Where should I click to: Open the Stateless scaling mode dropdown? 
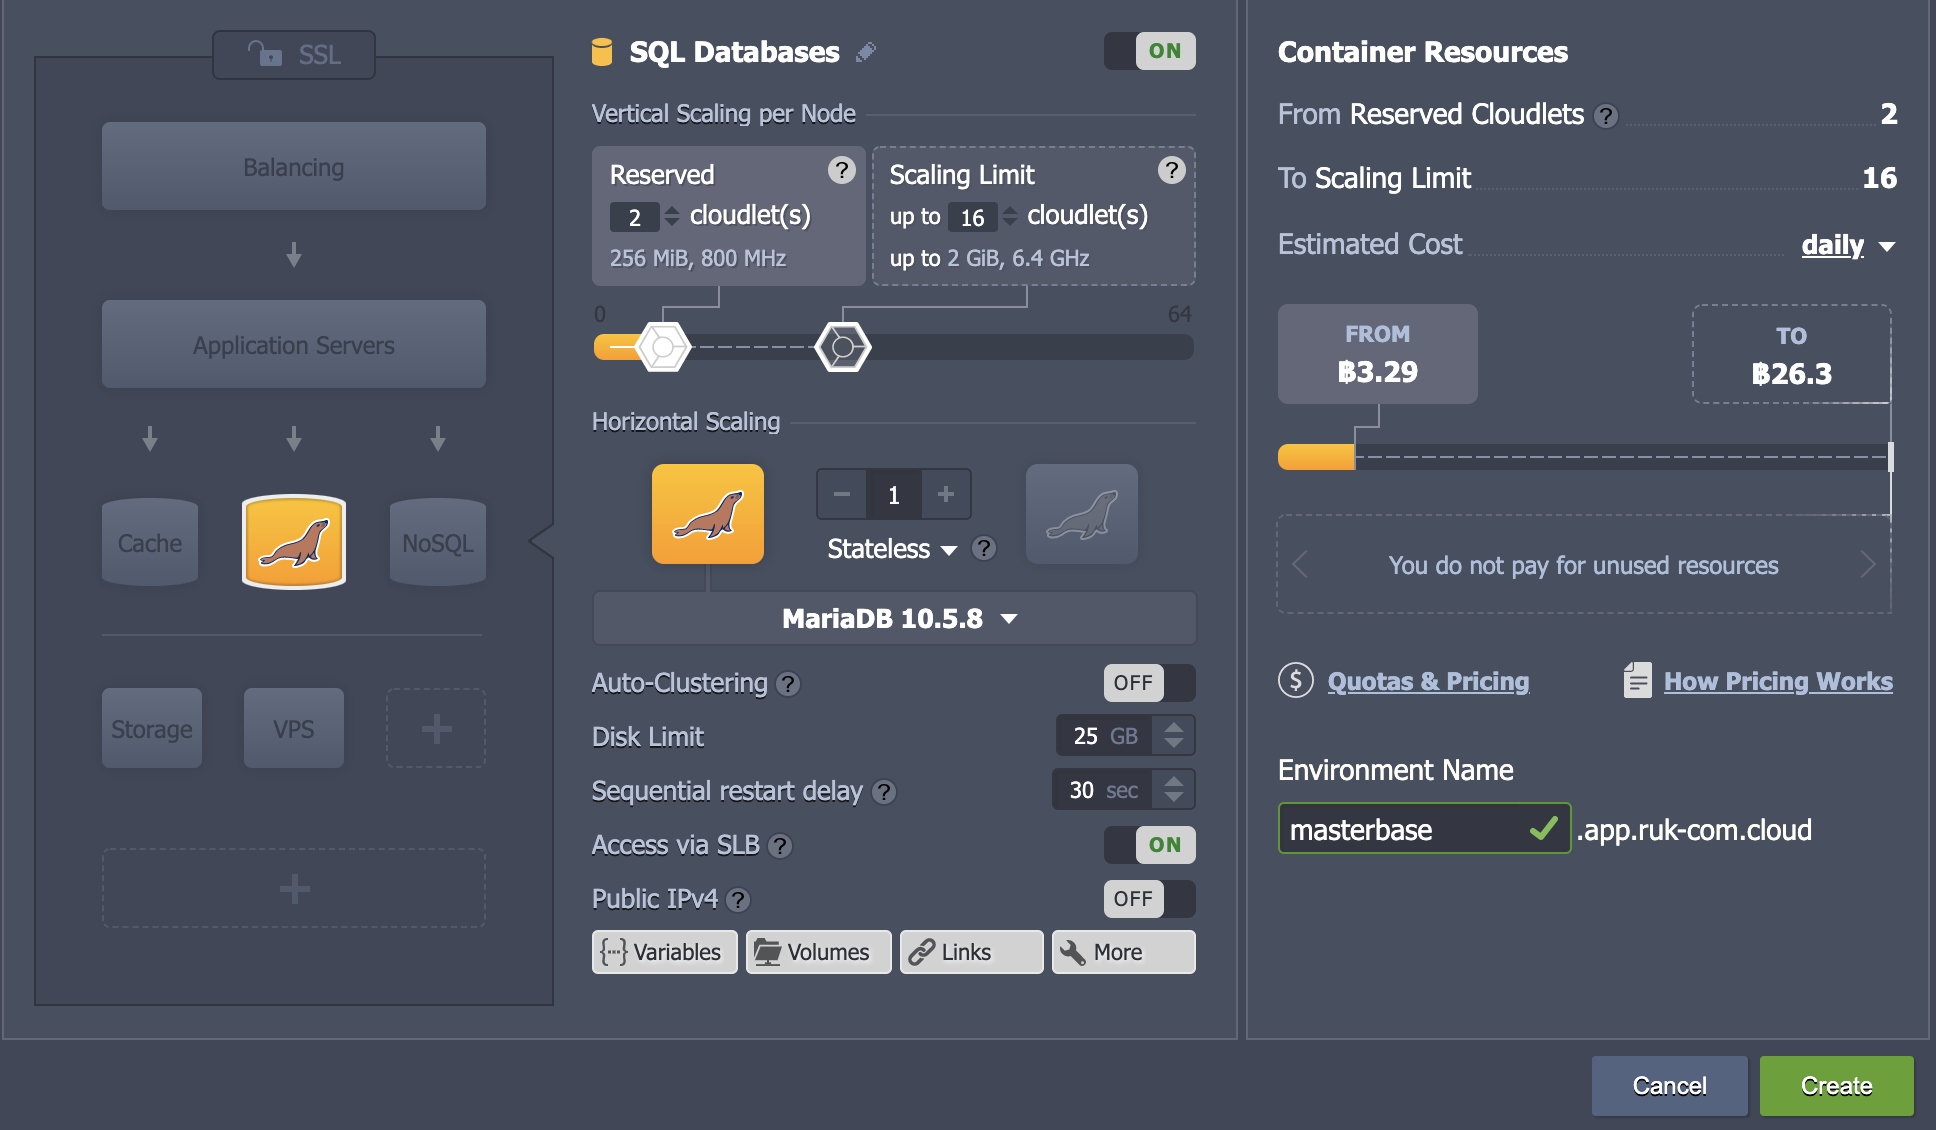click(x=892, y=549)
